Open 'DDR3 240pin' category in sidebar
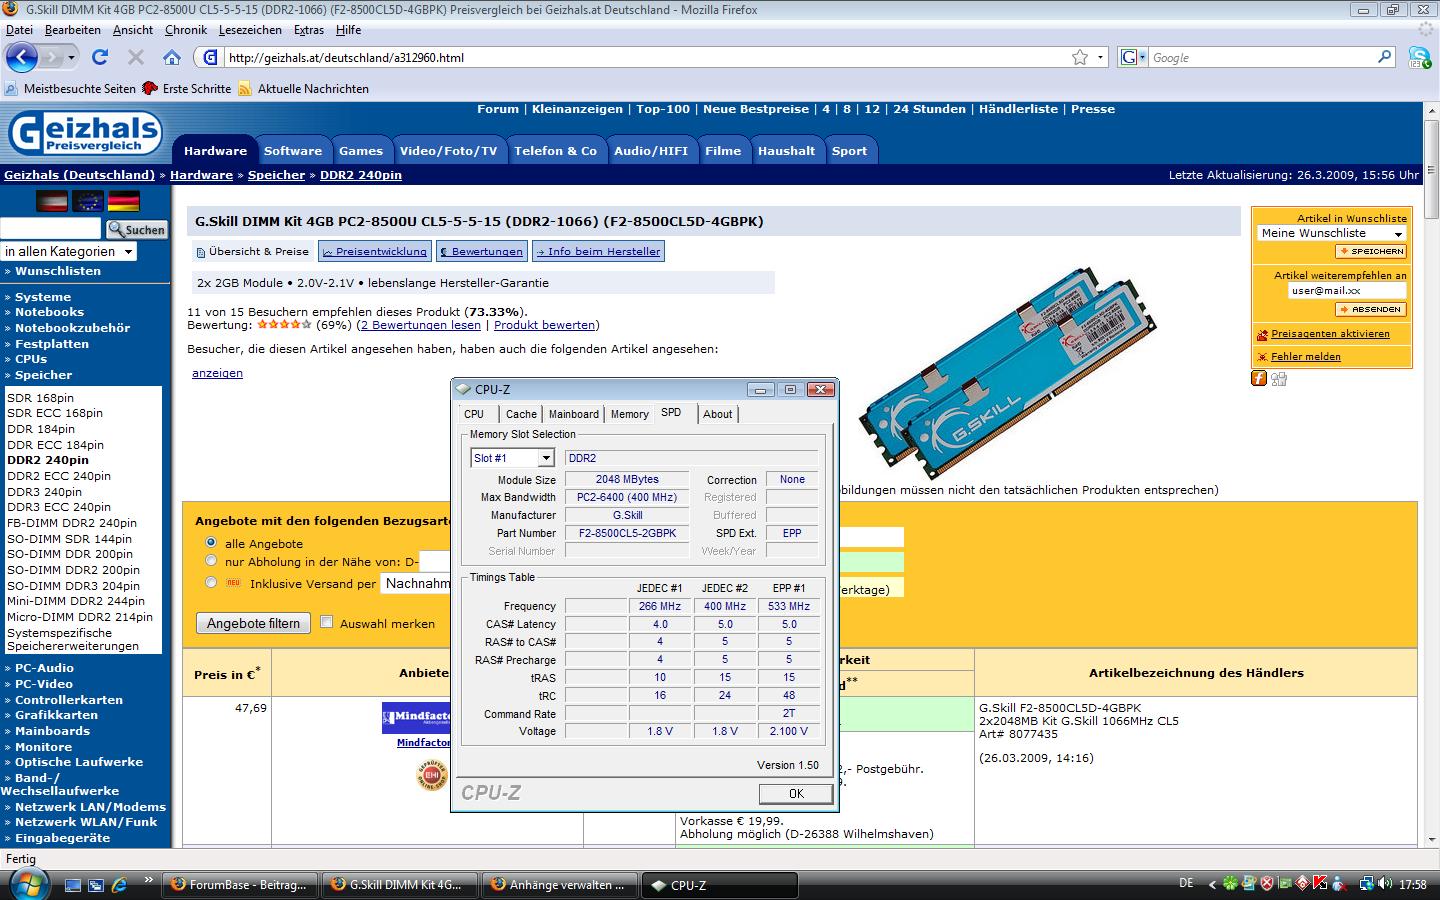This screenshot has width=1440, height=900. [x=45, y=492]
